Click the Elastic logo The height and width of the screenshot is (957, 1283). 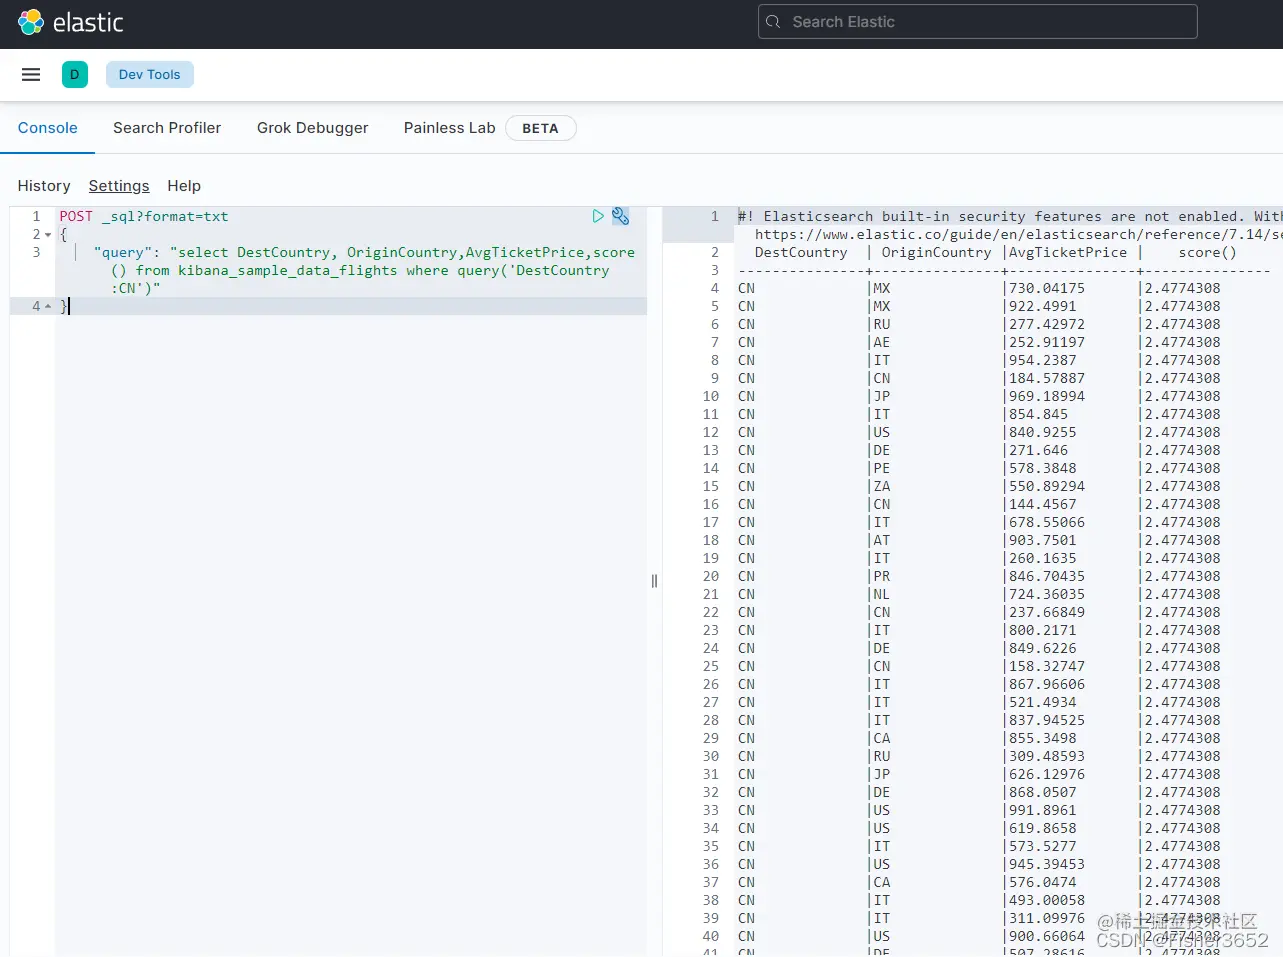(x=70, y=22)
